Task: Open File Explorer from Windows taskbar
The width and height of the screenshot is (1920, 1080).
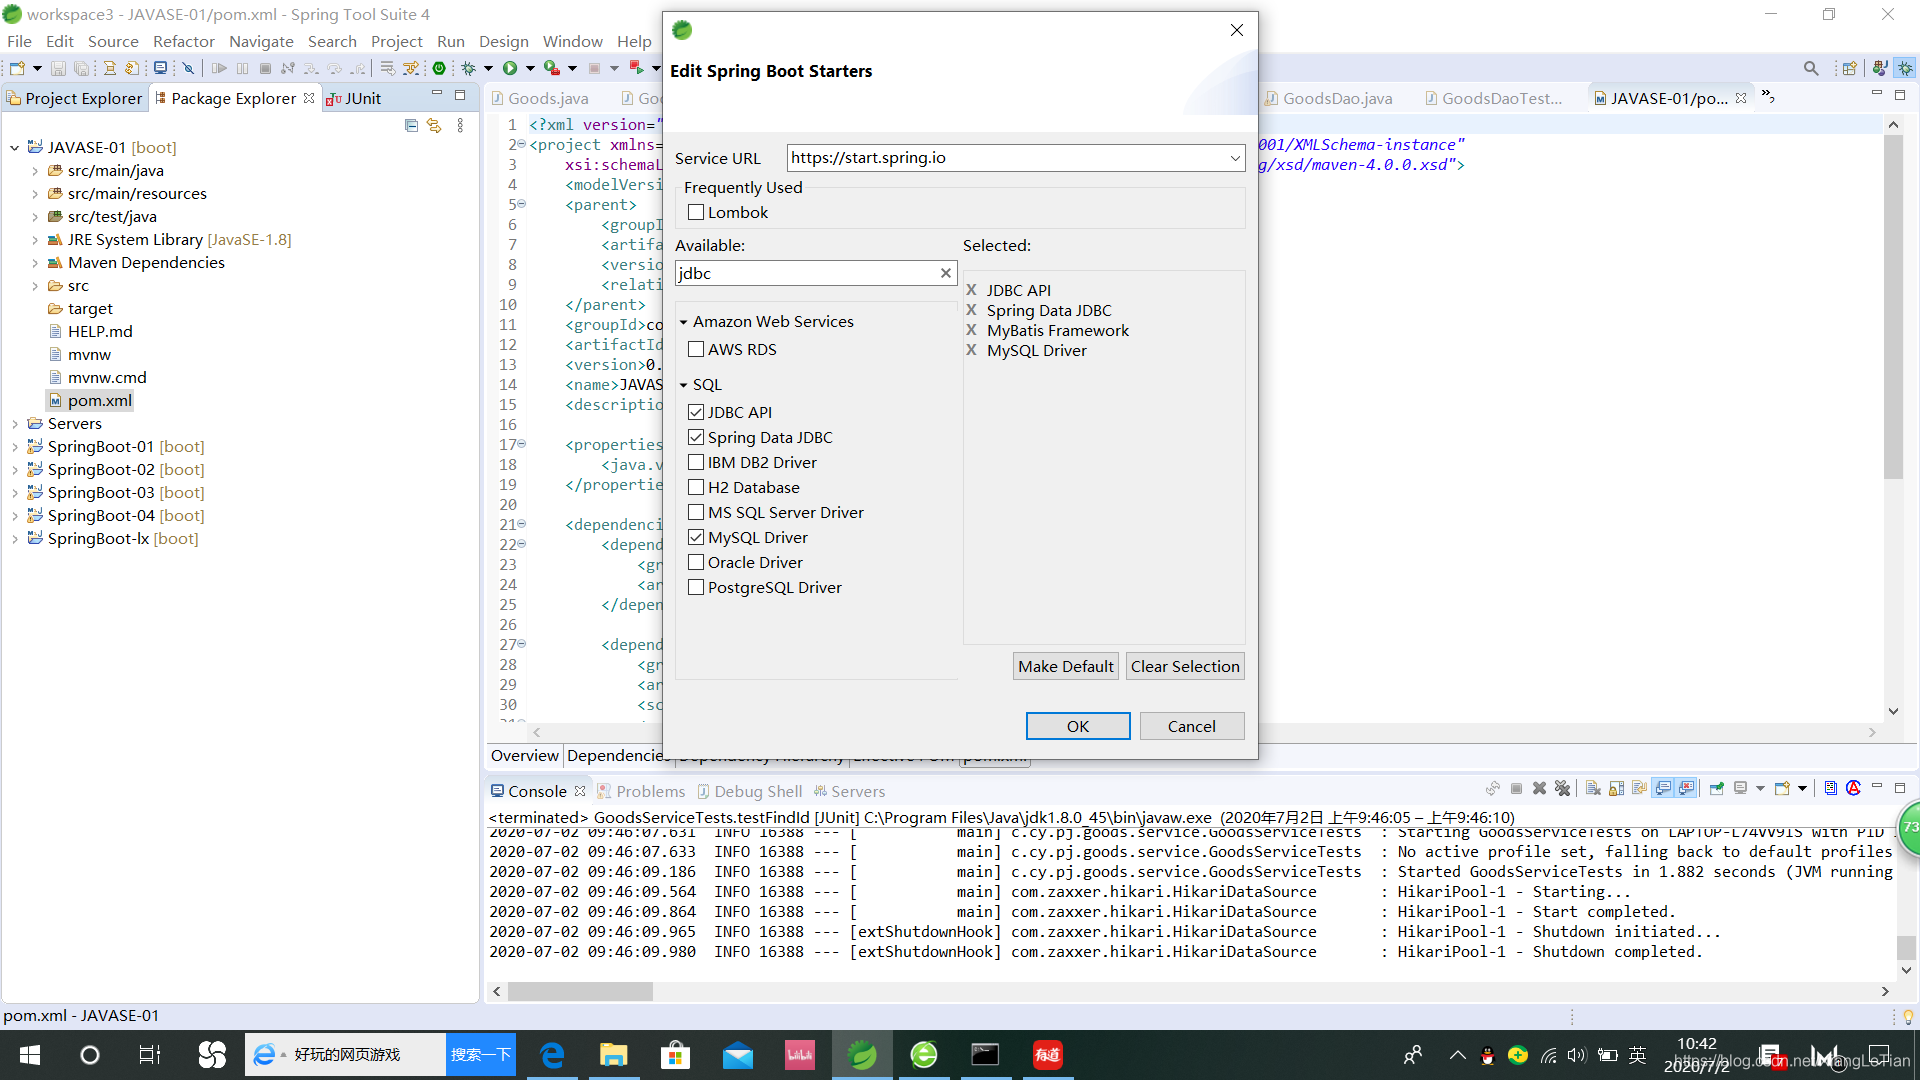Action: tap(613, 1055)
